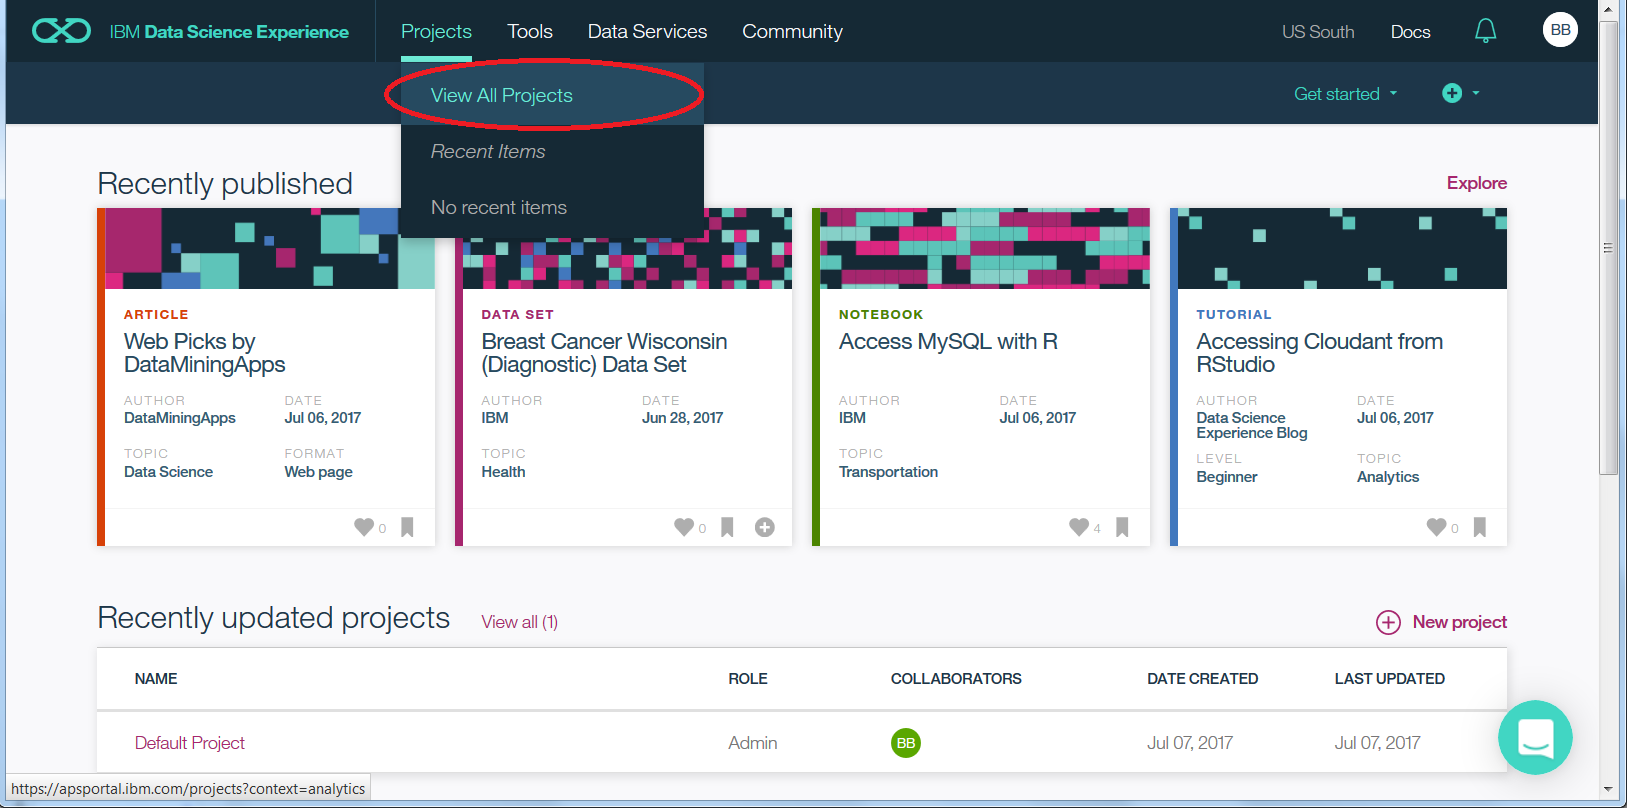
Task: Open Breast Cancer Wisconsin (Diagnostic) Data Set title
Action: point(604,353)
